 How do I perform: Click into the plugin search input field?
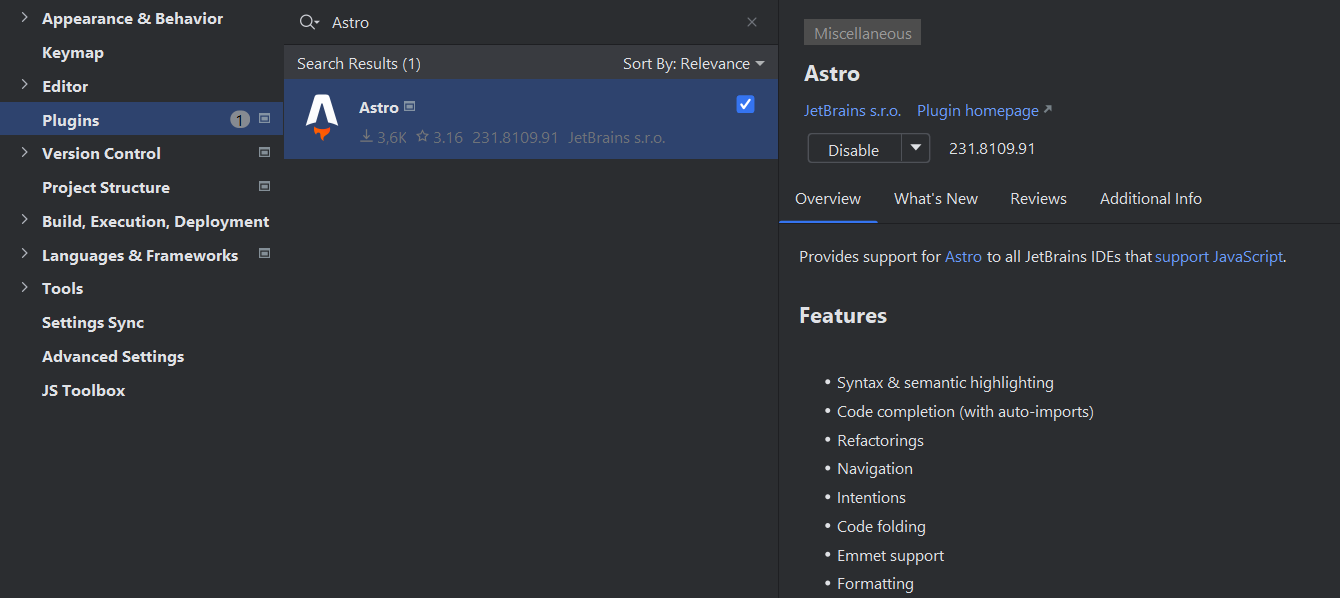[530, 22]
